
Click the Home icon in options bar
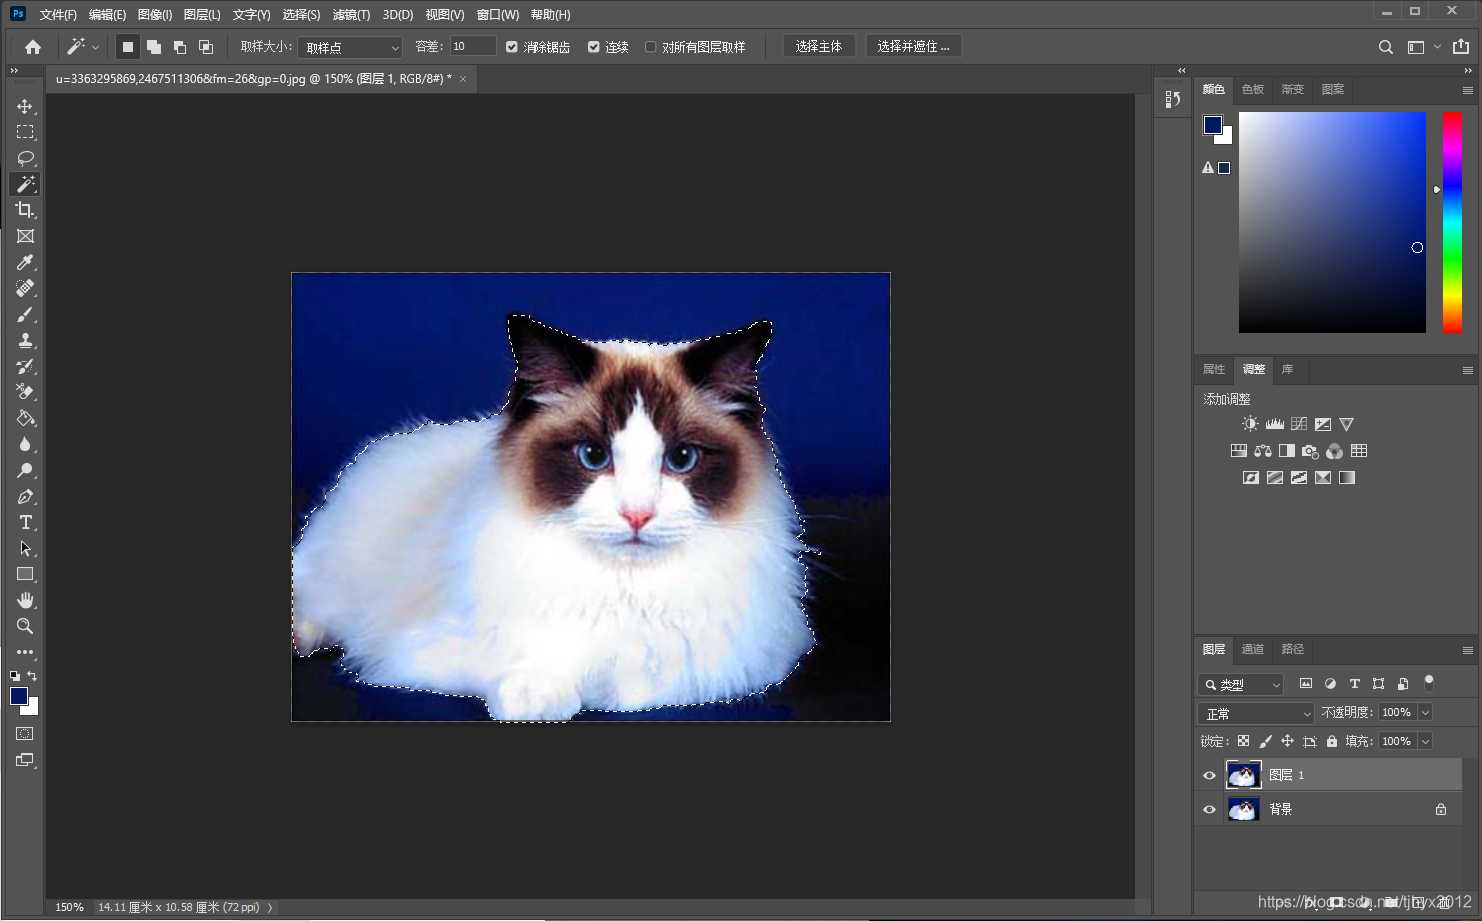[33, 47]
